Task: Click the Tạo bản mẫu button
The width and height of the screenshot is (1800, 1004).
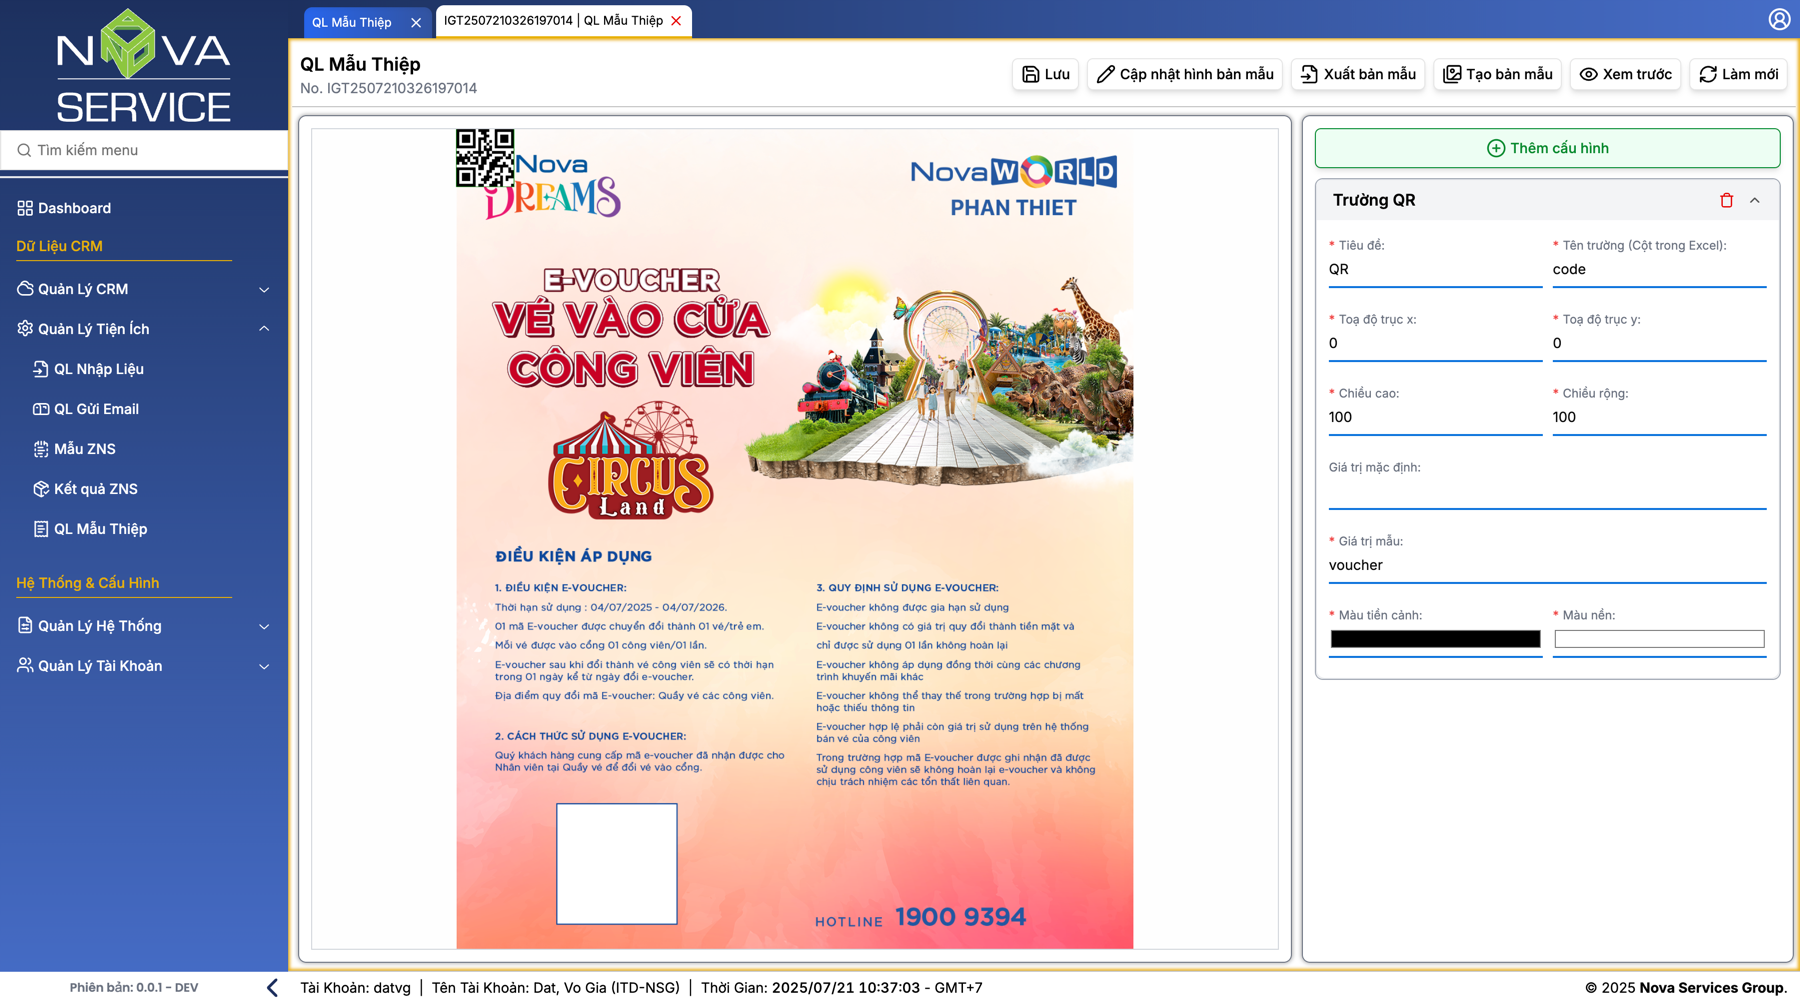Action: 1497,74
